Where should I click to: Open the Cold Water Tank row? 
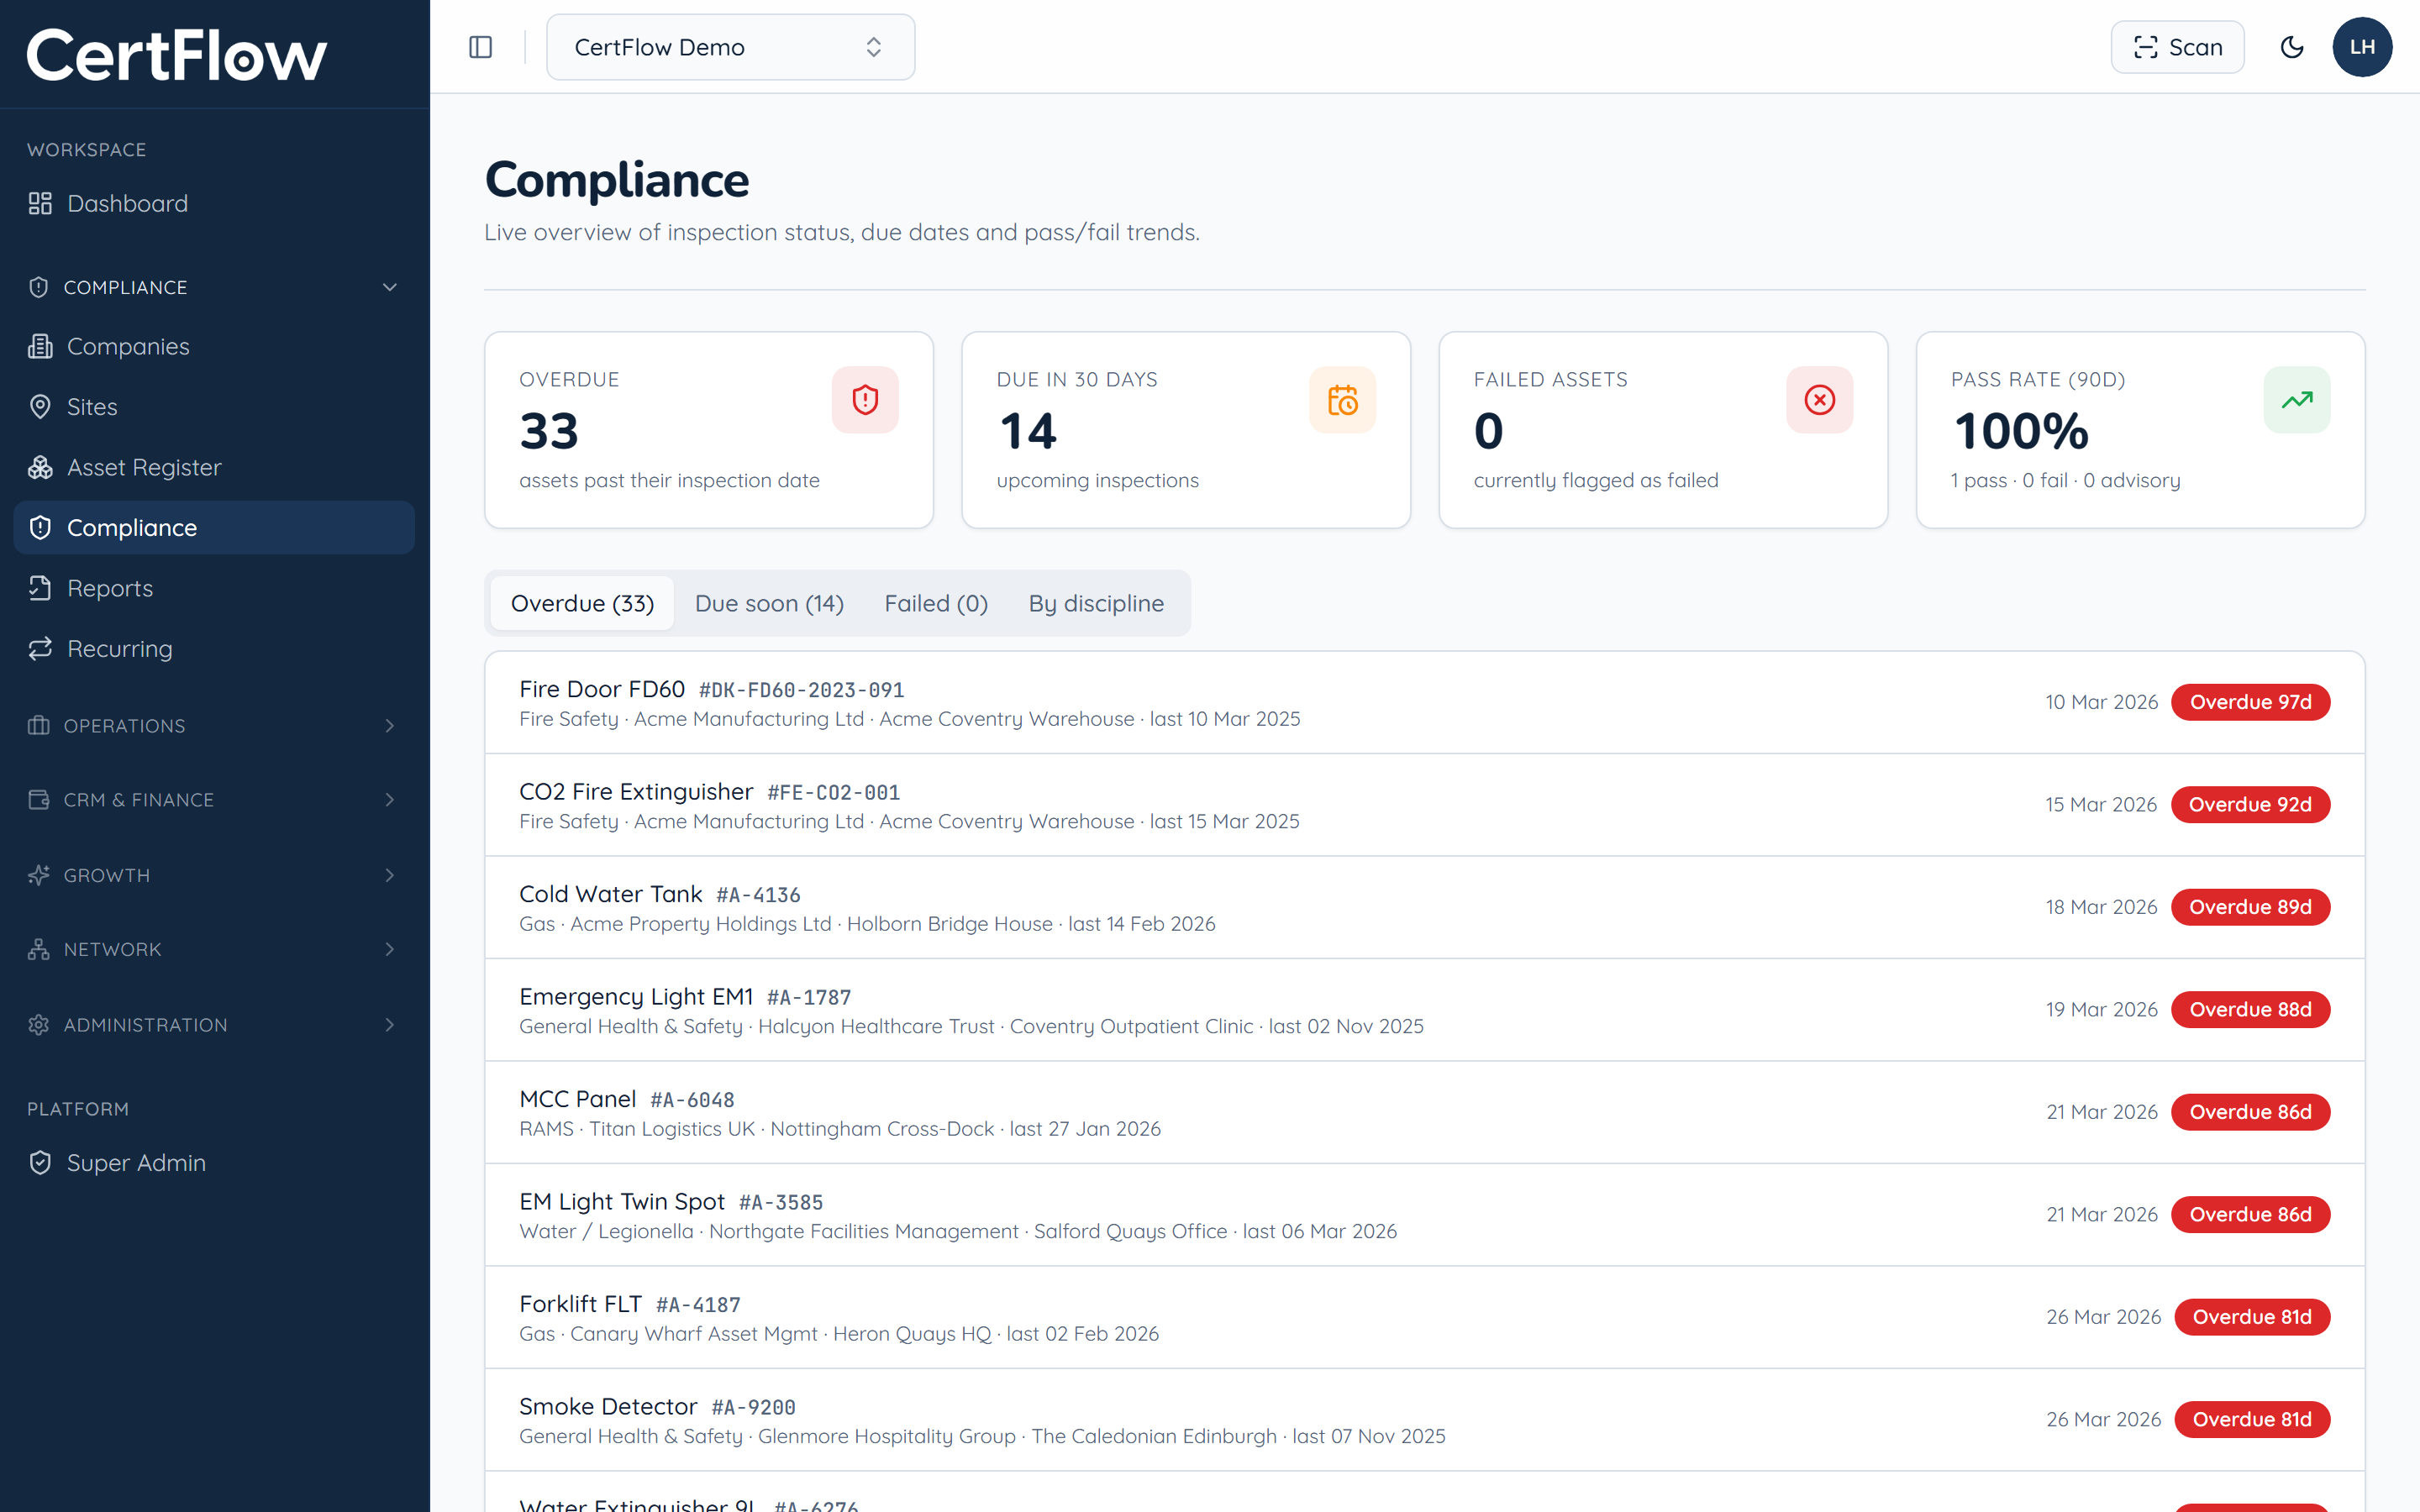(x=1424, y=908)
